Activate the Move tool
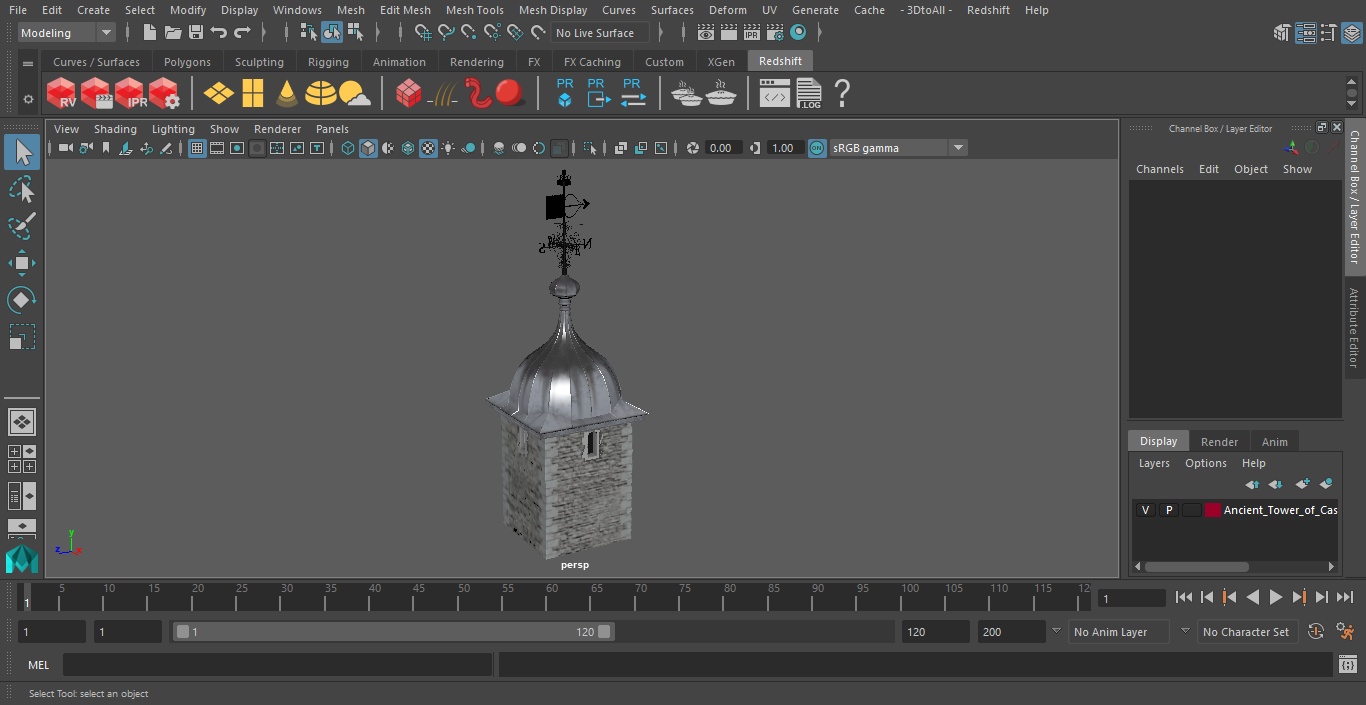The width and height of the screenshot is (1366, 705). [22, 263]
